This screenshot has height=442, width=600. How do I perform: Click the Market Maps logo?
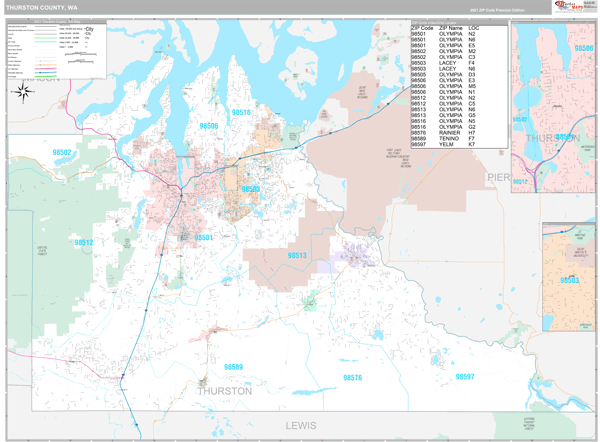click(x=577, y=7)
